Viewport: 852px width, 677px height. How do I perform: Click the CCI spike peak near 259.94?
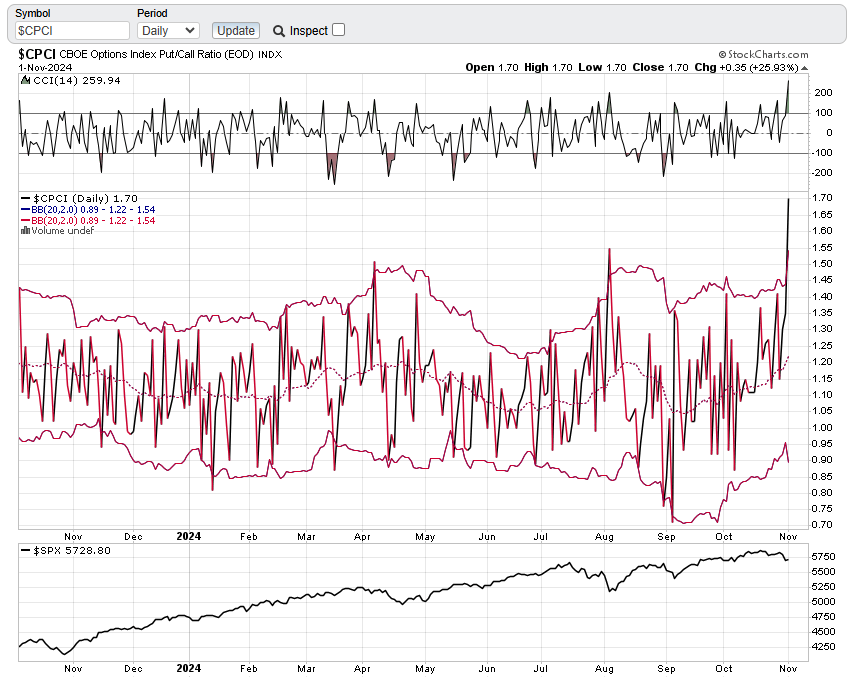coord(788,81)
